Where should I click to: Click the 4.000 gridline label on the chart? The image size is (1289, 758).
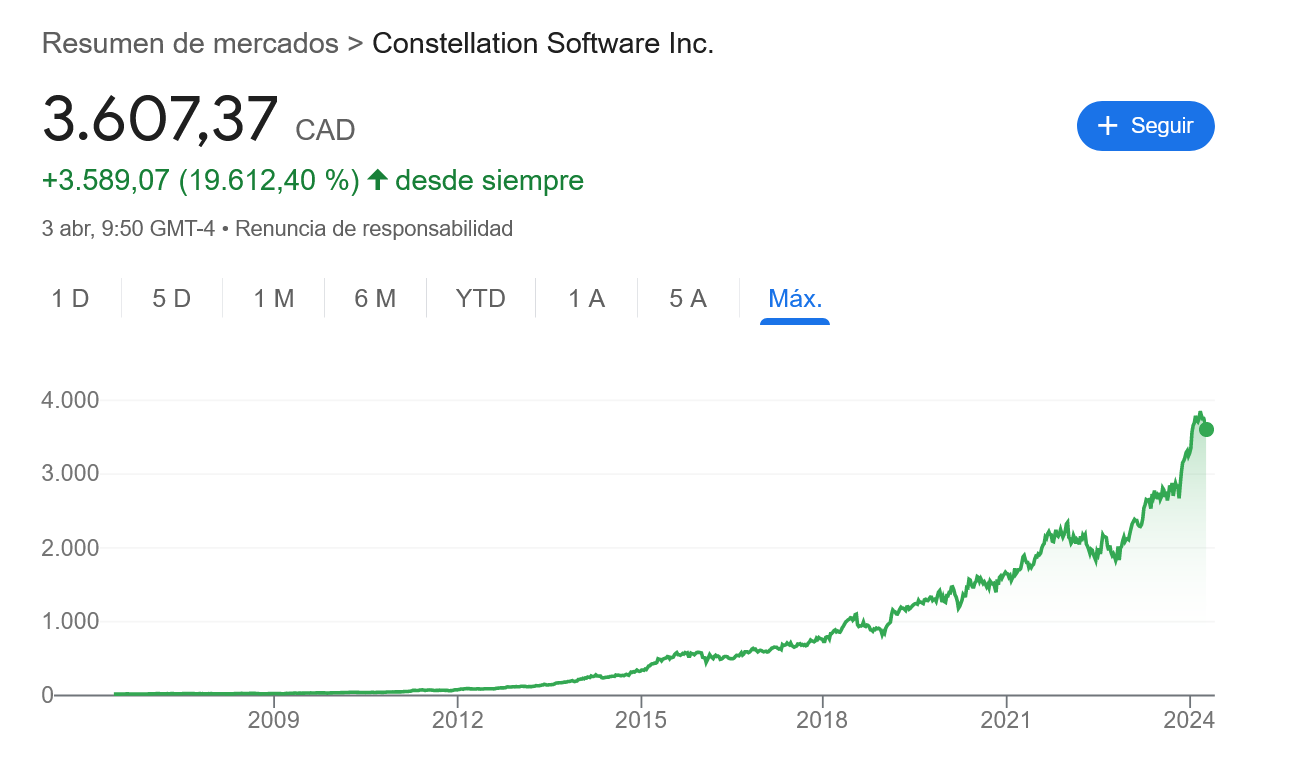[68, 399]
